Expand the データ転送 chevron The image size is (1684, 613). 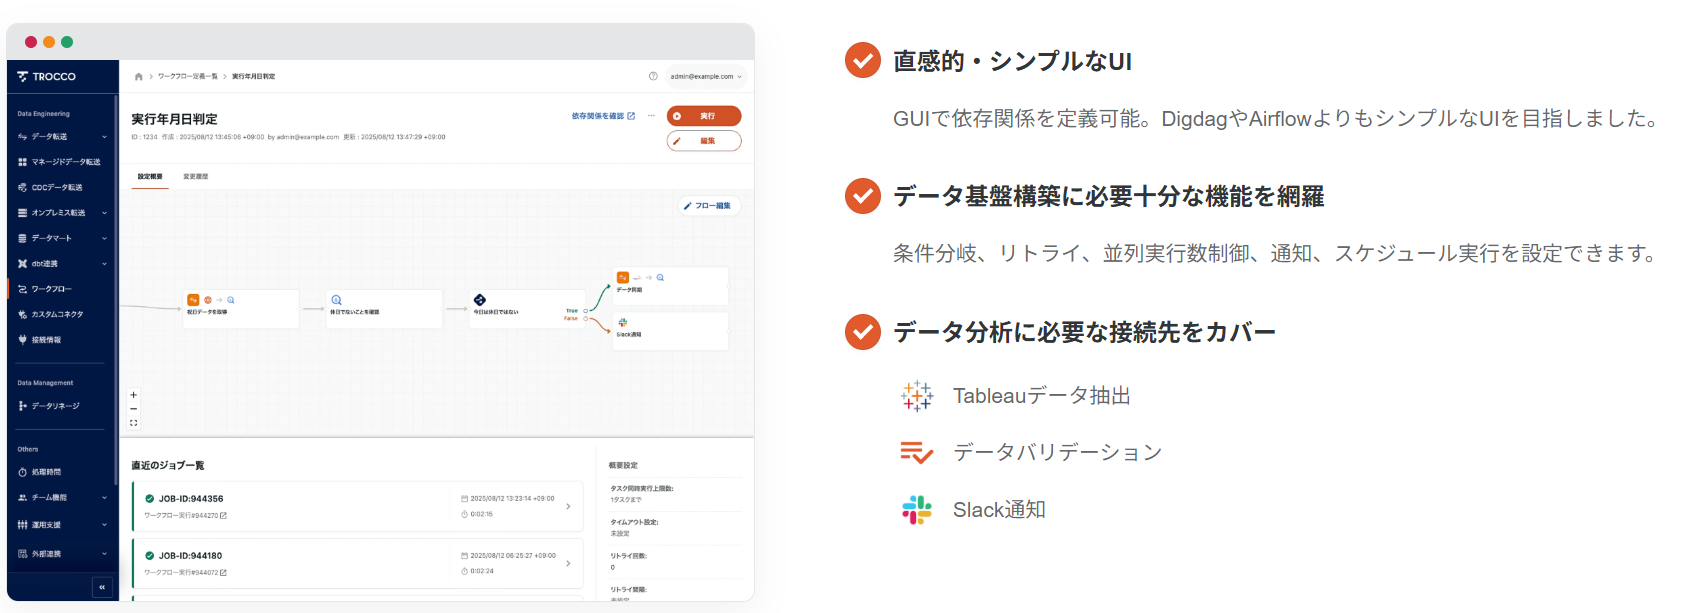[104, 137]
